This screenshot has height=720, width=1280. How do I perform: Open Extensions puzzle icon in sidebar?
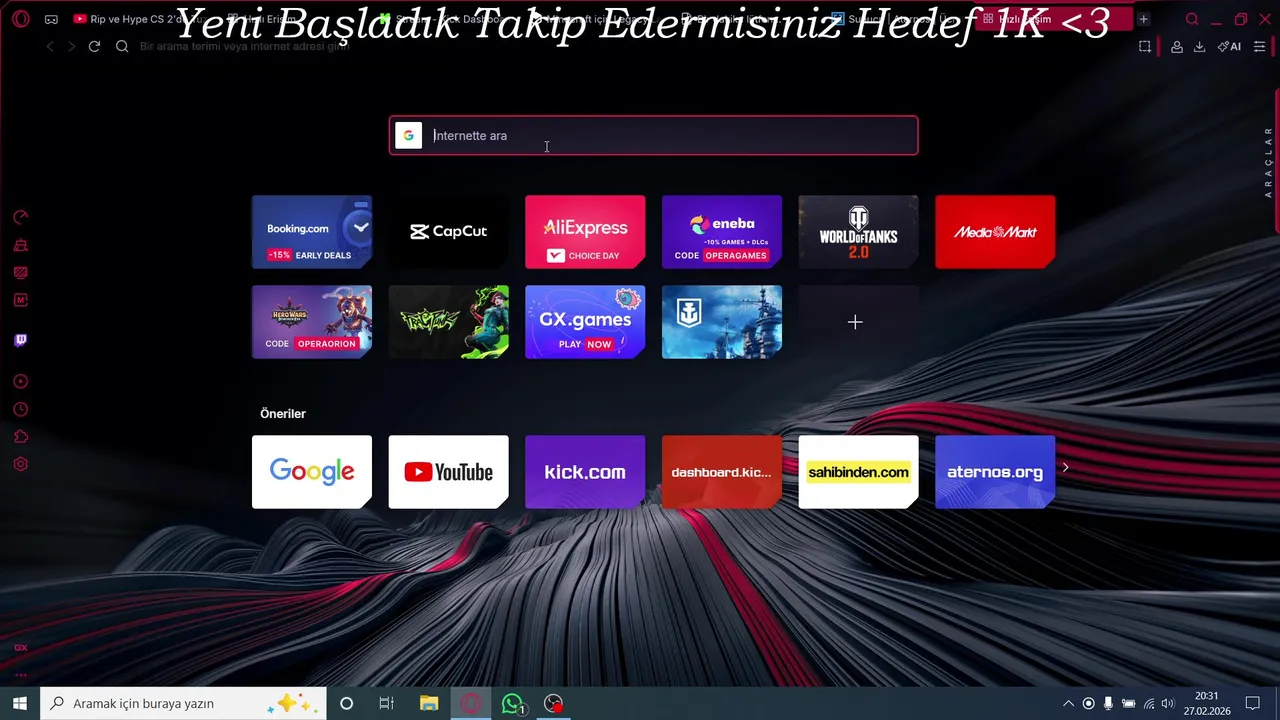click(x=20, y=437)
